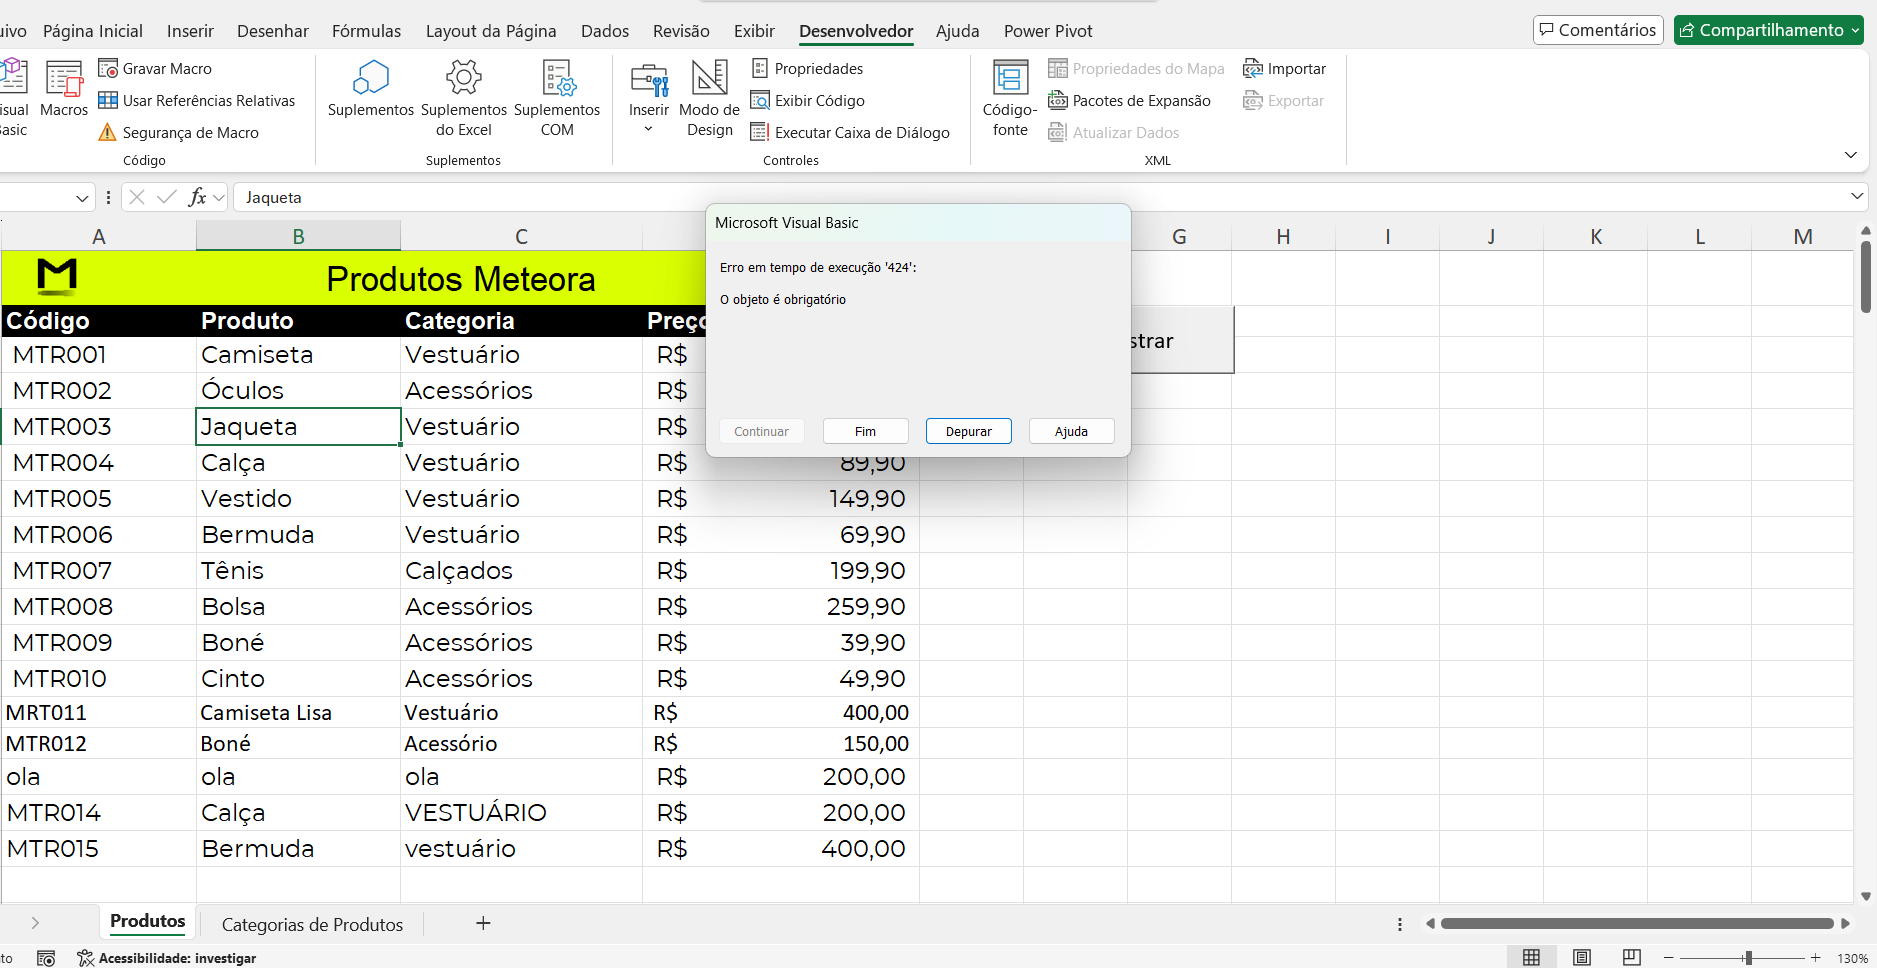Select the MTR007 cell
This screenshot has height=968, width=1877.
(99, 570)
